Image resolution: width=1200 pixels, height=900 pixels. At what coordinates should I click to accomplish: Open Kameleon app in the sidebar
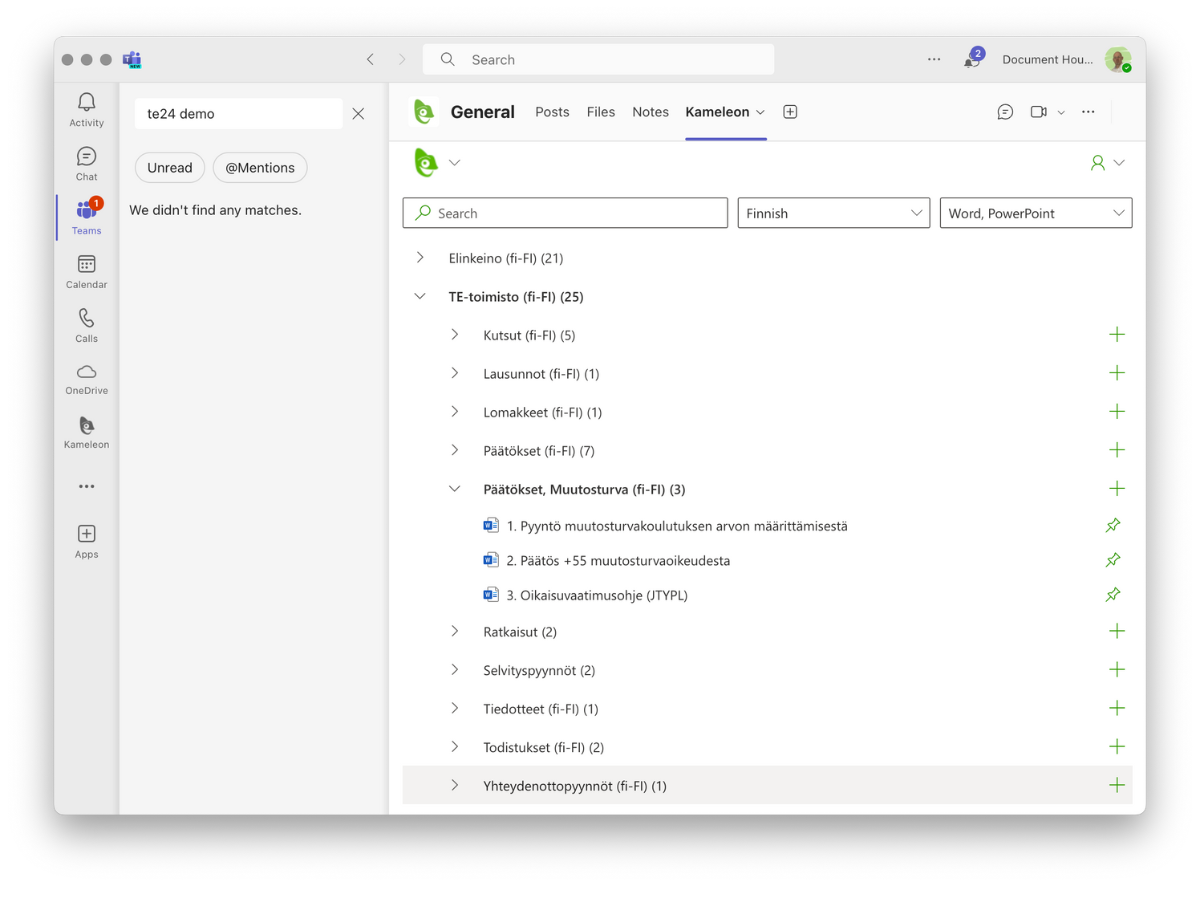click(x=86, y=432)
